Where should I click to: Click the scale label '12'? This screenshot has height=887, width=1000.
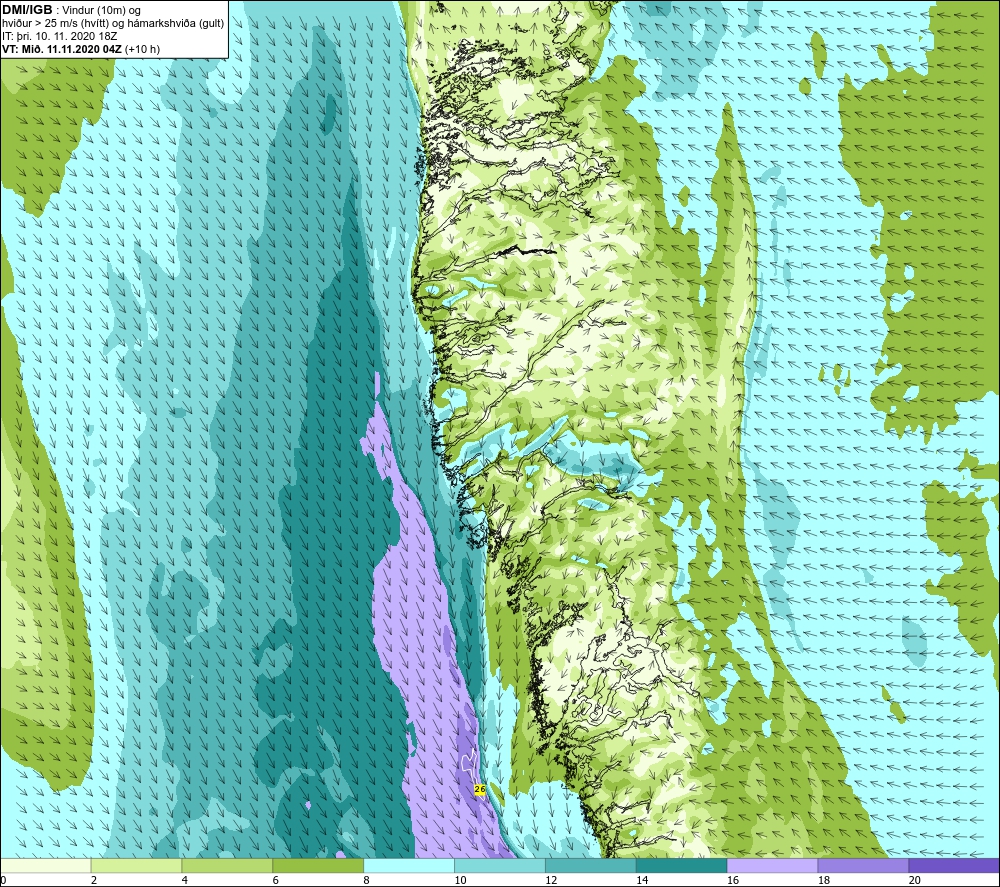tap(551, 881)
